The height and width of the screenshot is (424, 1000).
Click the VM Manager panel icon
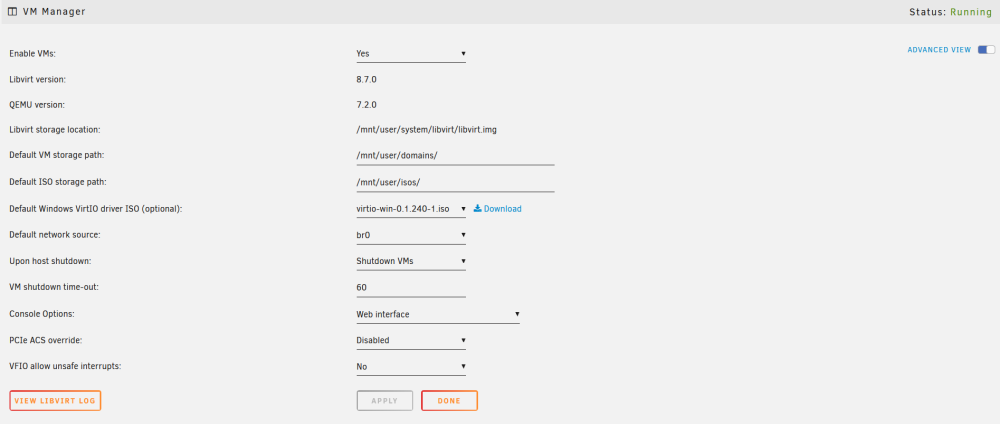12,11
